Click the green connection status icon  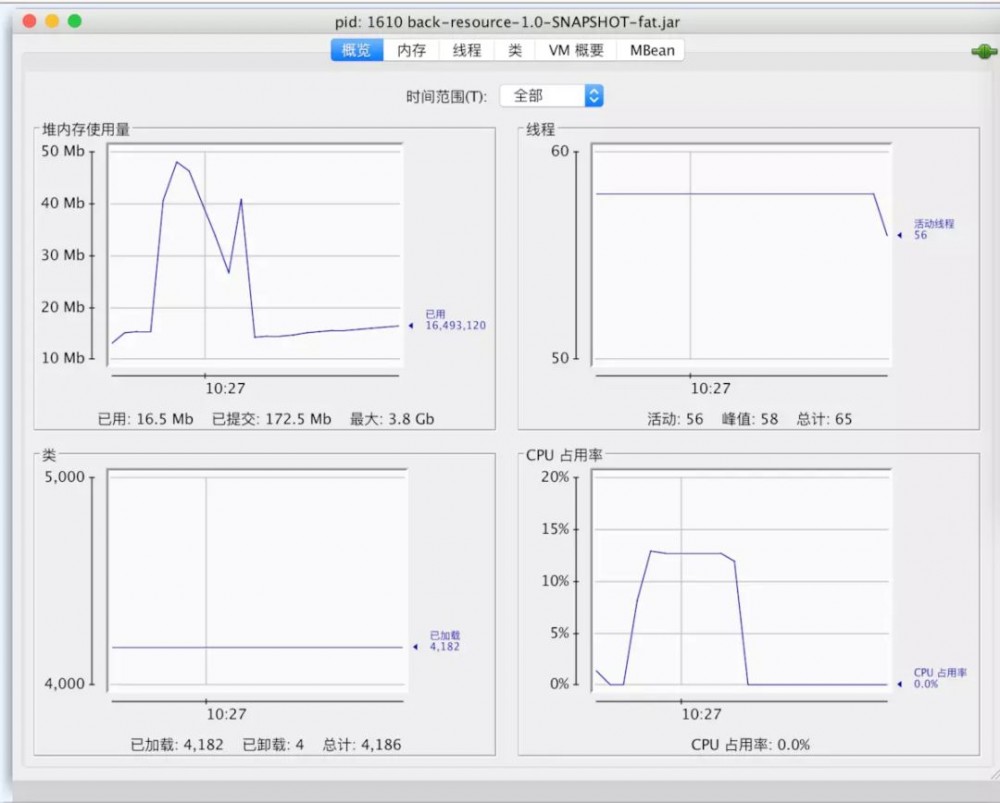[x=983, y=50]
